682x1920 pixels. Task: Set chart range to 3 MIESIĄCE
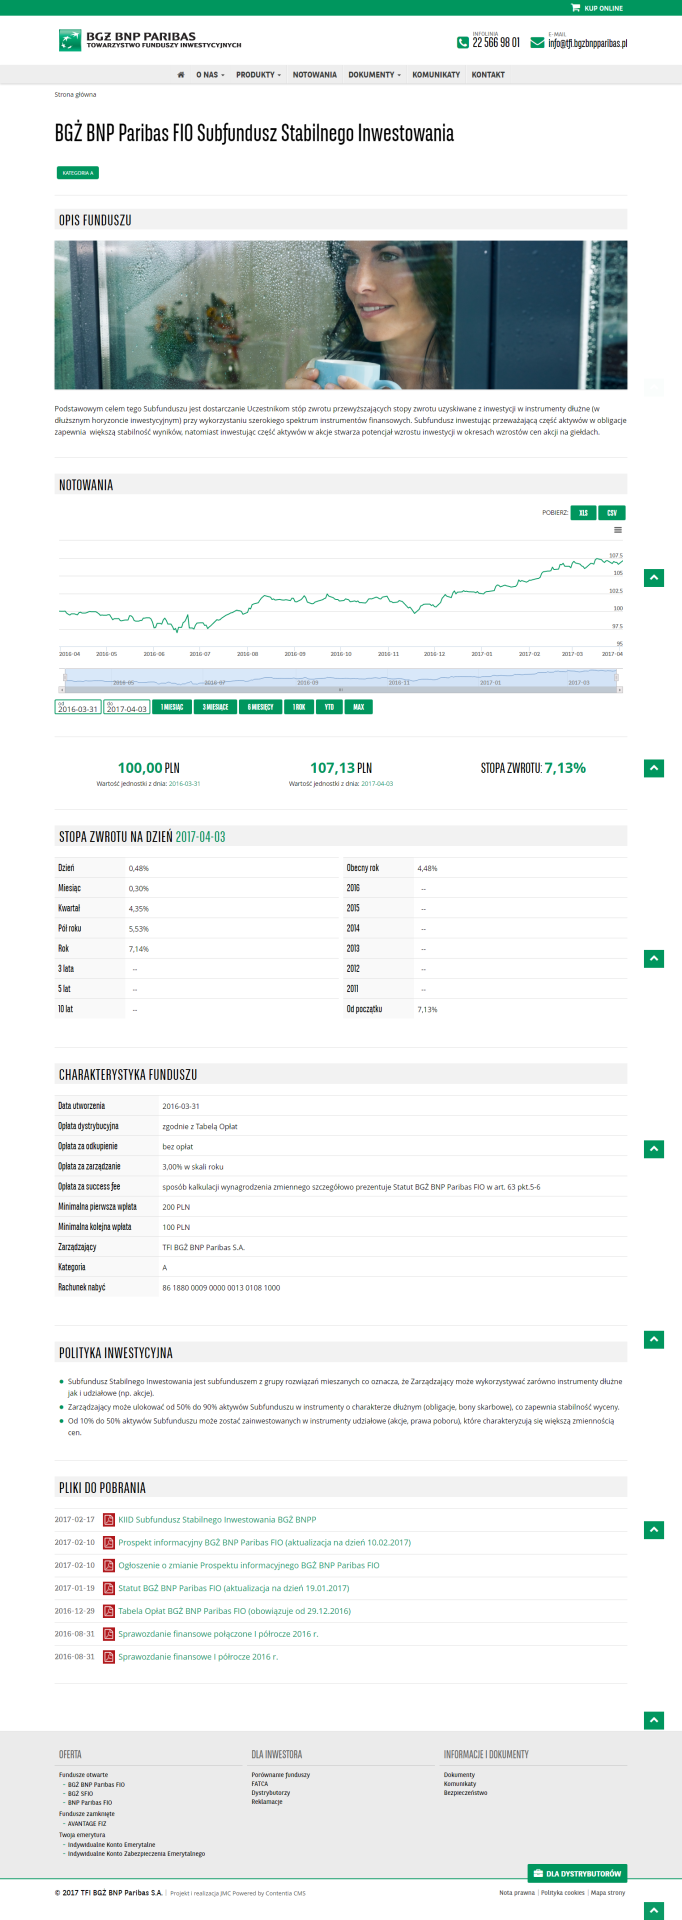point(215,707)
